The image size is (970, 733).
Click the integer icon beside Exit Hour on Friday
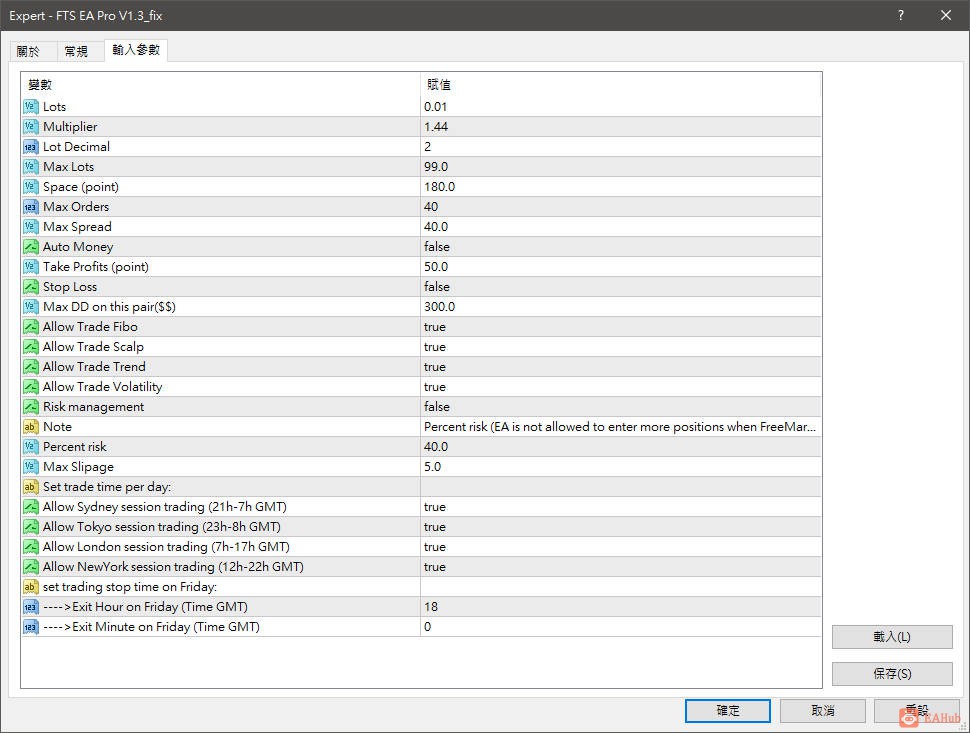[x=30, y=607]
